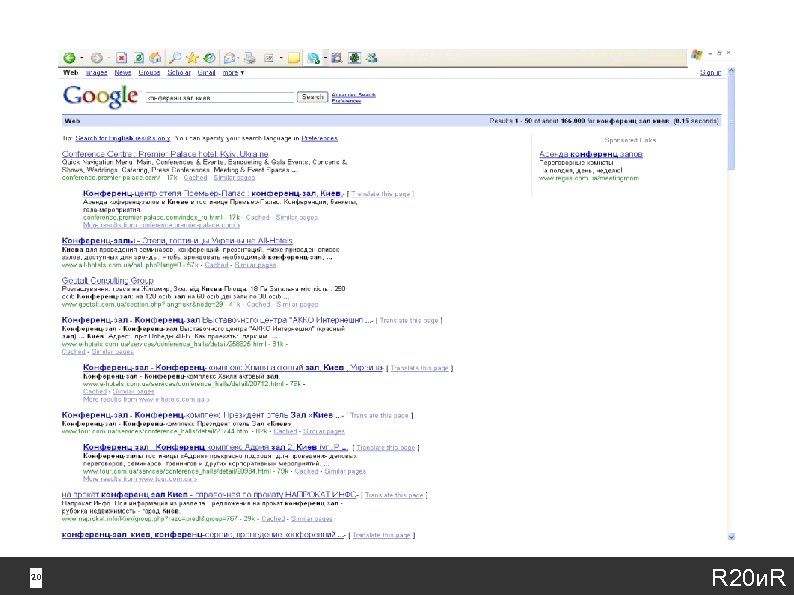Click Similar pages under www.all-hotels.com.ua result
This screenshot has width=794, height=595.
pos(255,265)
